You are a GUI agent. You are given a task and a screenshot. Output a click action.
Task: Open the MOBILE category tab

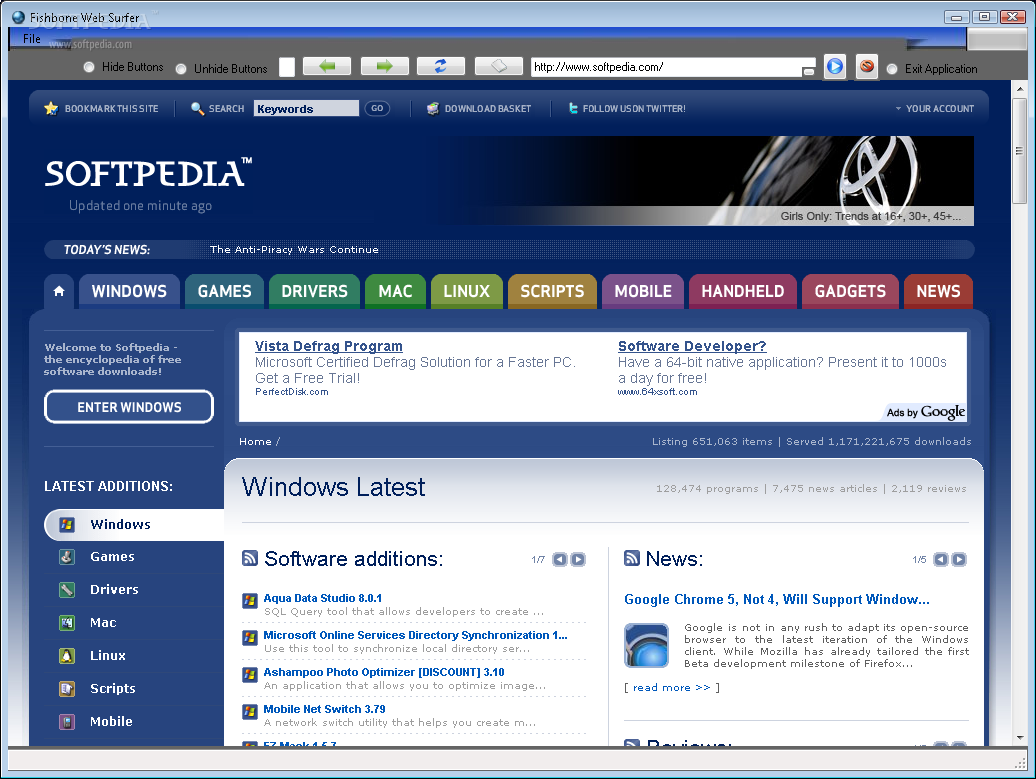[643, 291]
